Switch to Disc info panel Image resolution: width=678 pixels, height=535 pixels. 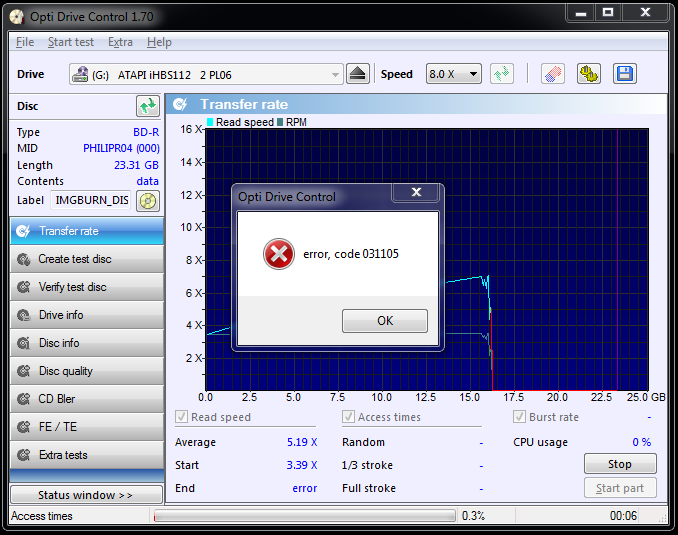87,343
